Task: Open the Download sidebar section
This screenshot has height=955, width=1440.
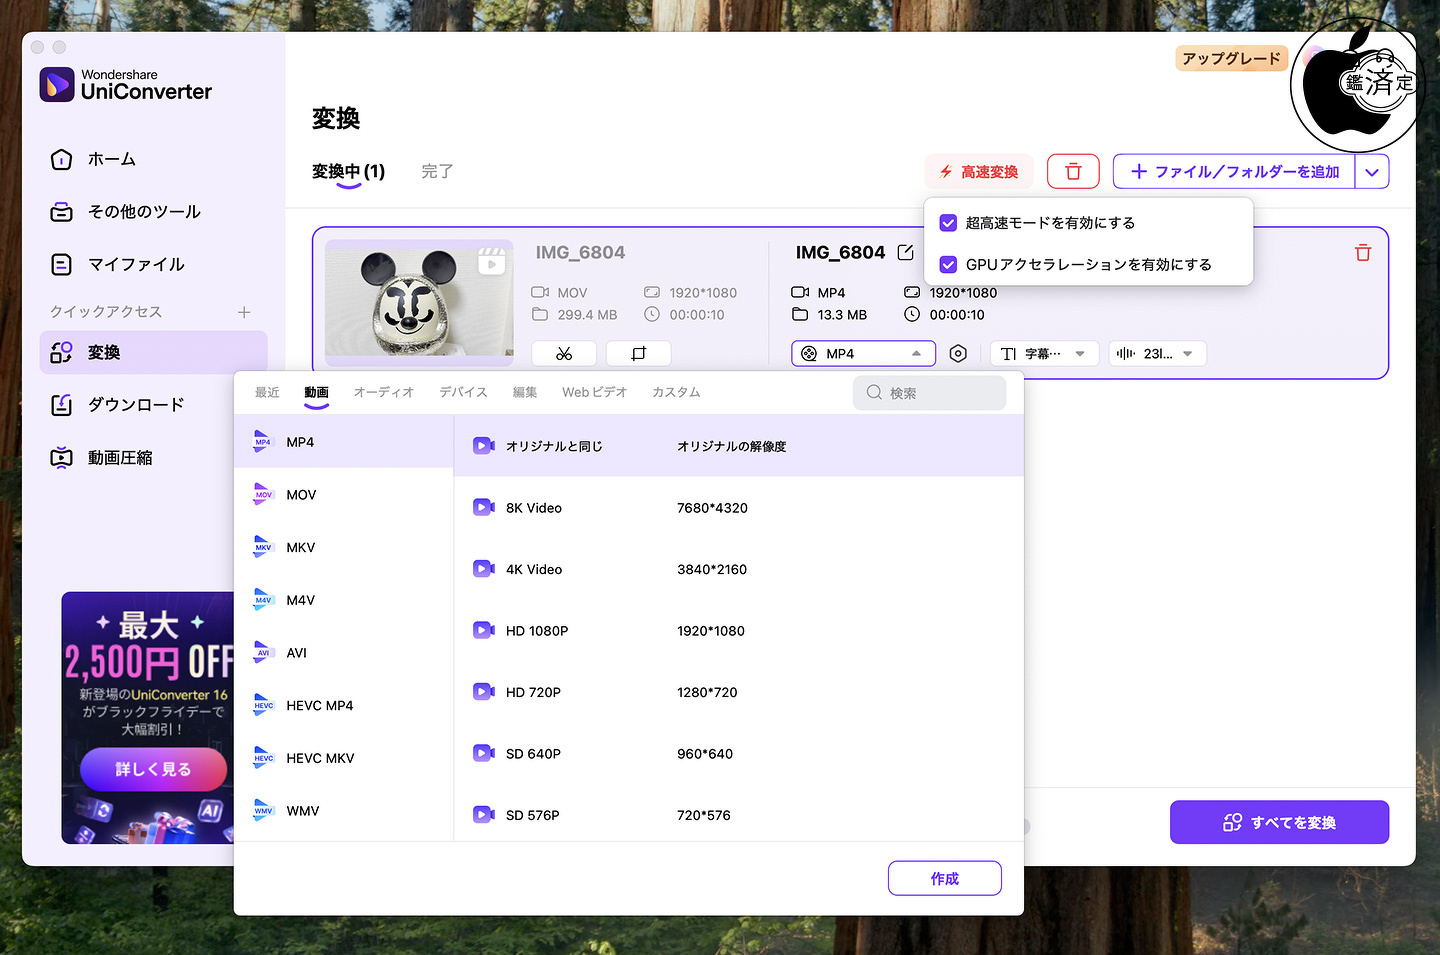Action: 135,405
